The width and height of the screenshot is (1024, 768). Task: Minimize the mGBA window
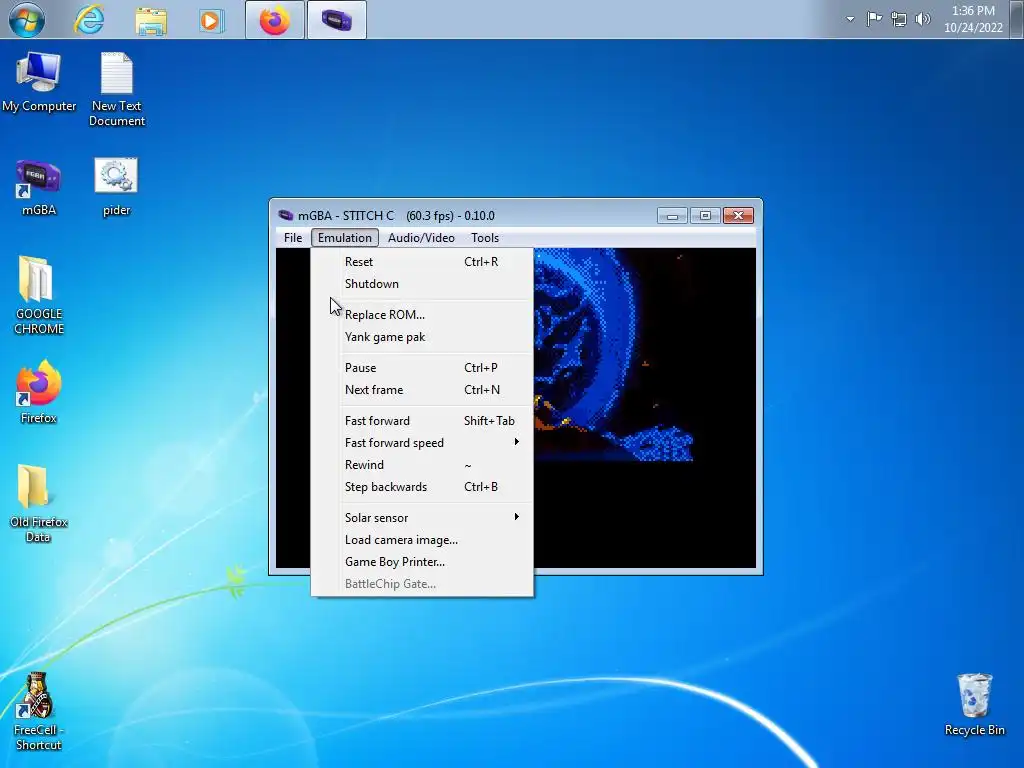[672, 216]
